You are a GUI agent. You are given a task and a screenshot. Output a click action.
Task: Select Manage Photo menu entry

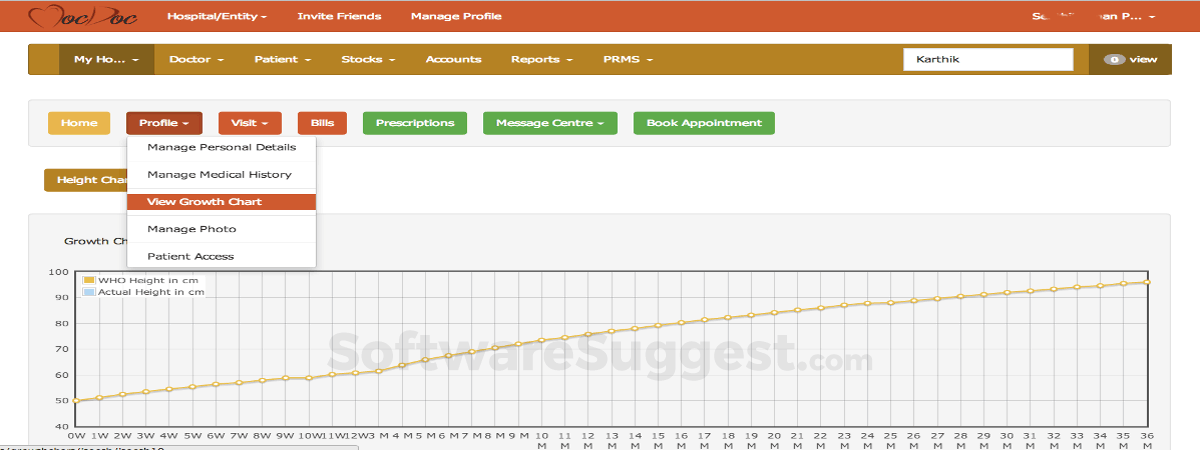click(221, 229)
